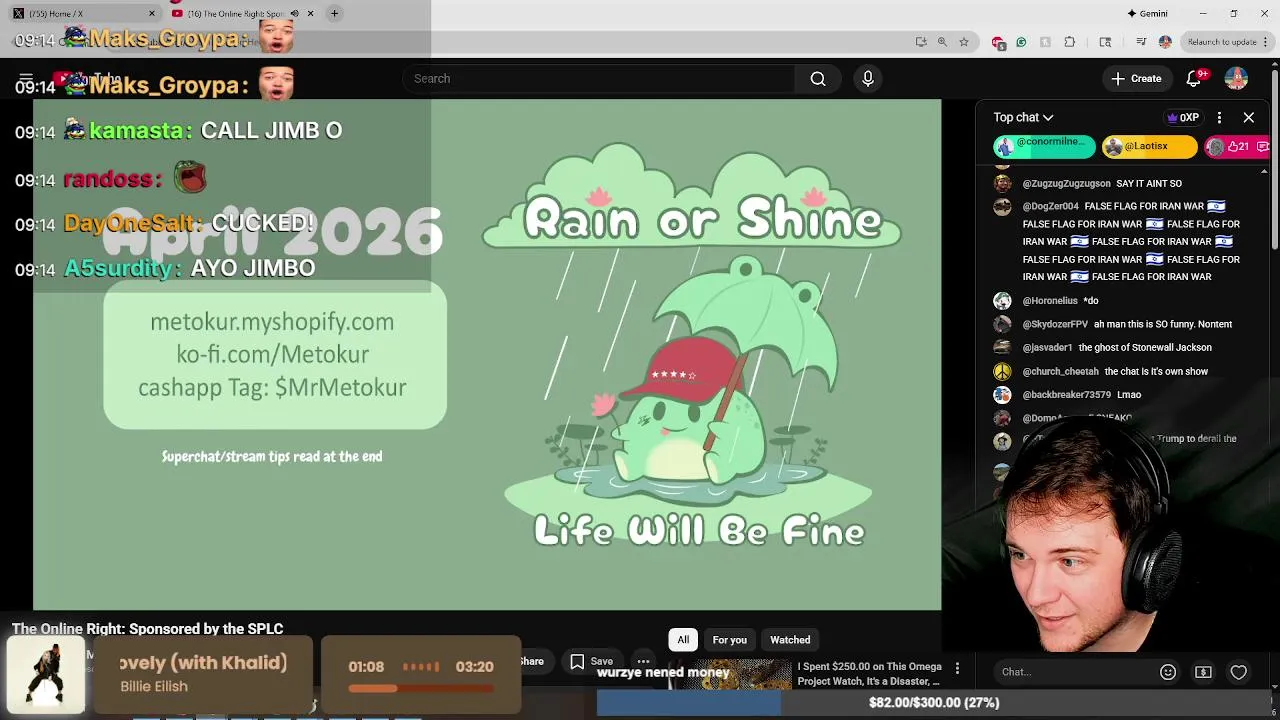
Task: Click the Create button
Action: point(1136,79)
